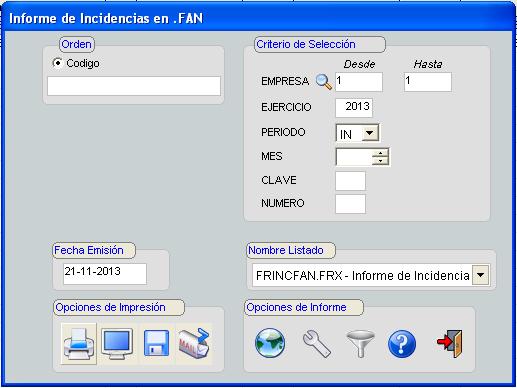Click the EMPRESA Hasta input field
The image size is (517, 388).
tap(428, 82)
